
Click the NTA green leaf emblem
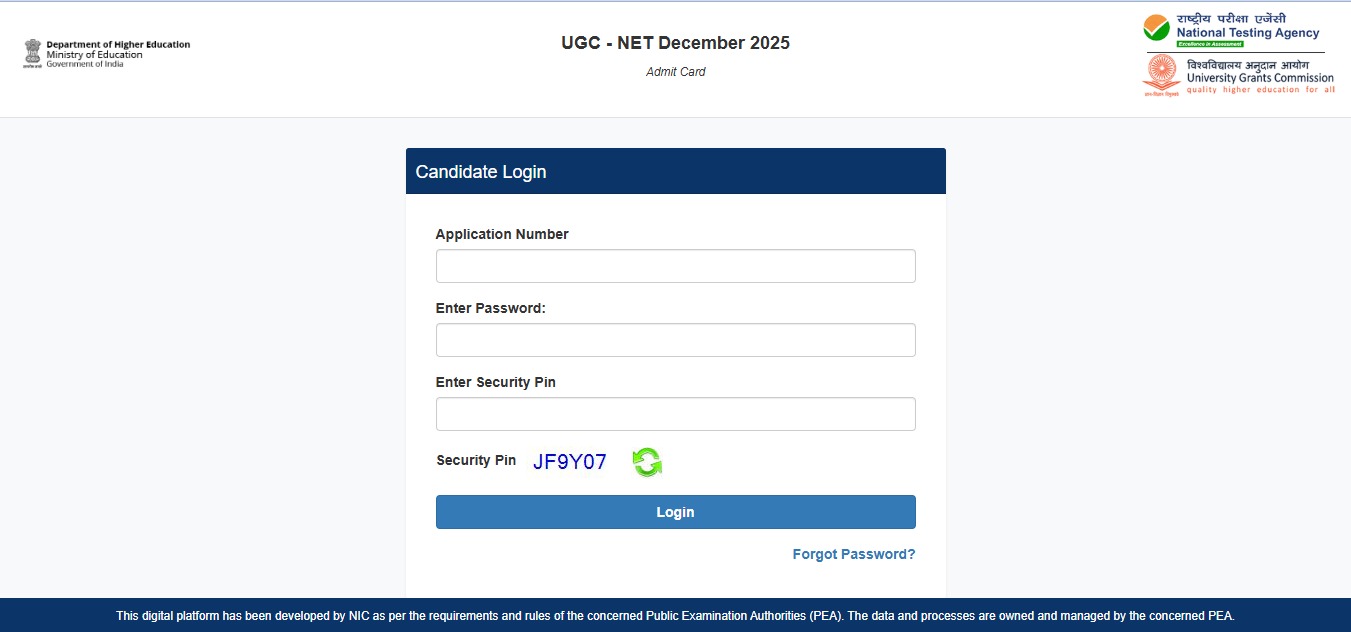[1155, 26]
